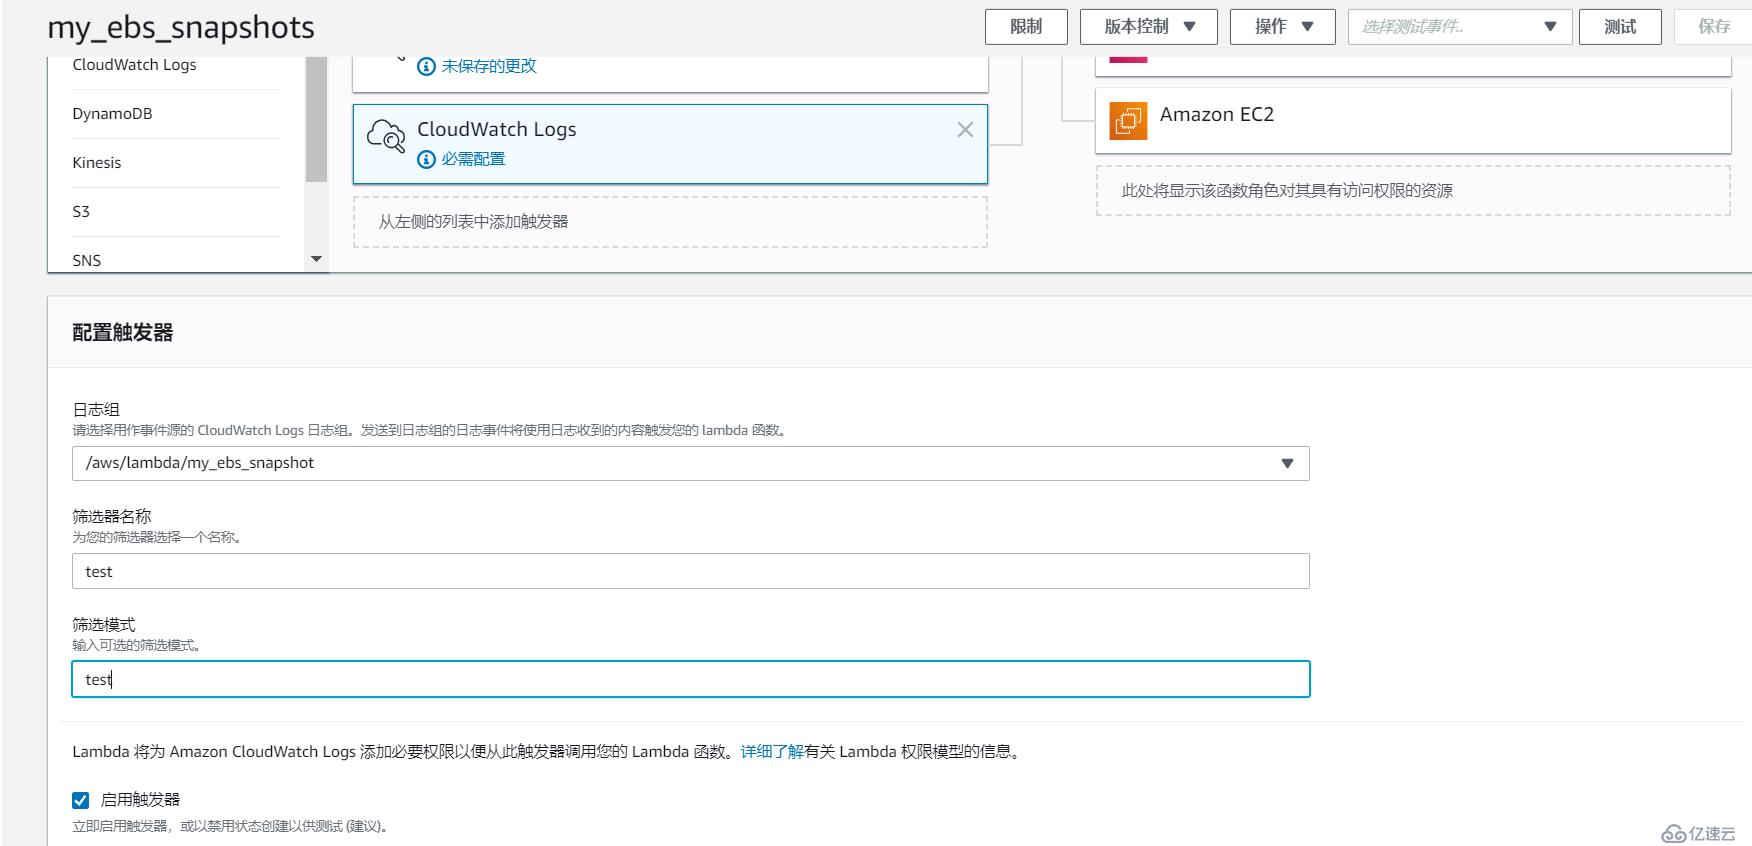Viewport: 1752px width, 846px height.
Task: Uncheck the 启用触发器 checkbox
Action: (x=81, y=800)
